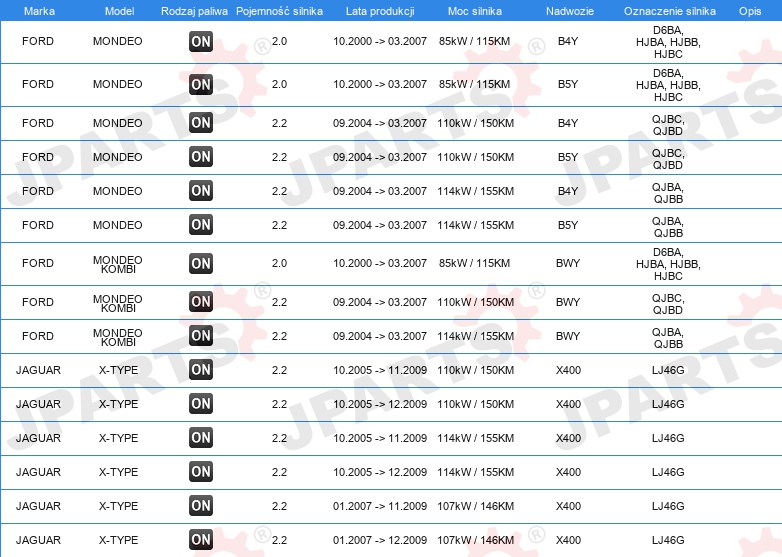Select FORD cell in the 2.0 B4Y row
The width and height of the screenshot is (782, 557).
pyautogui.click(x=38, y=41)
